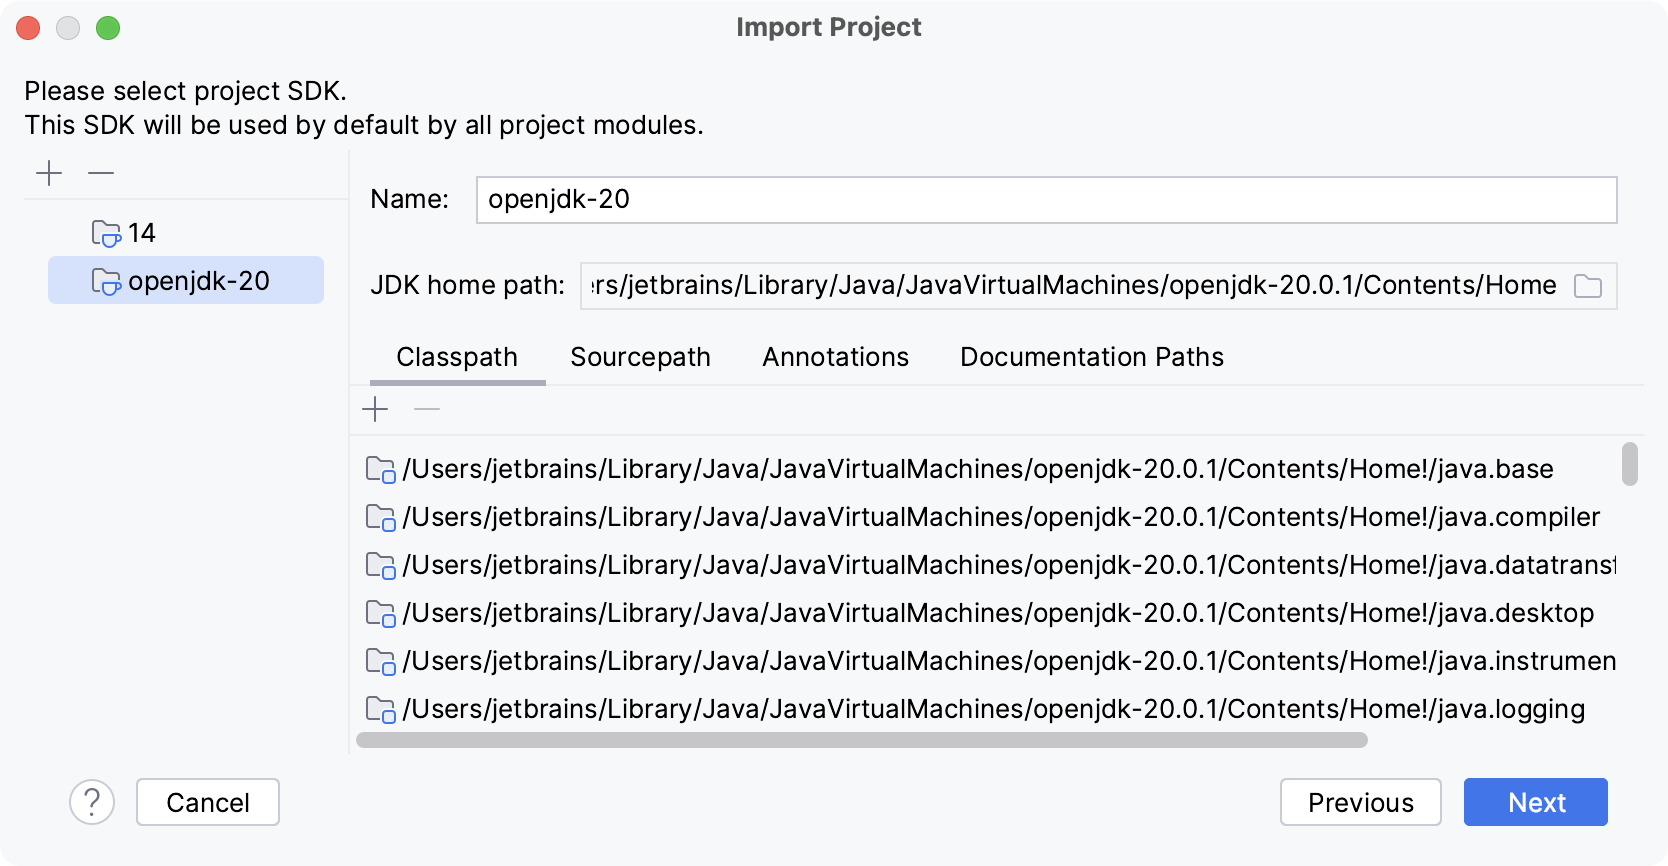Click the horizontal scrollbar under classpath list
This screenshot has height=866, width=1668.
click(861, 740)
